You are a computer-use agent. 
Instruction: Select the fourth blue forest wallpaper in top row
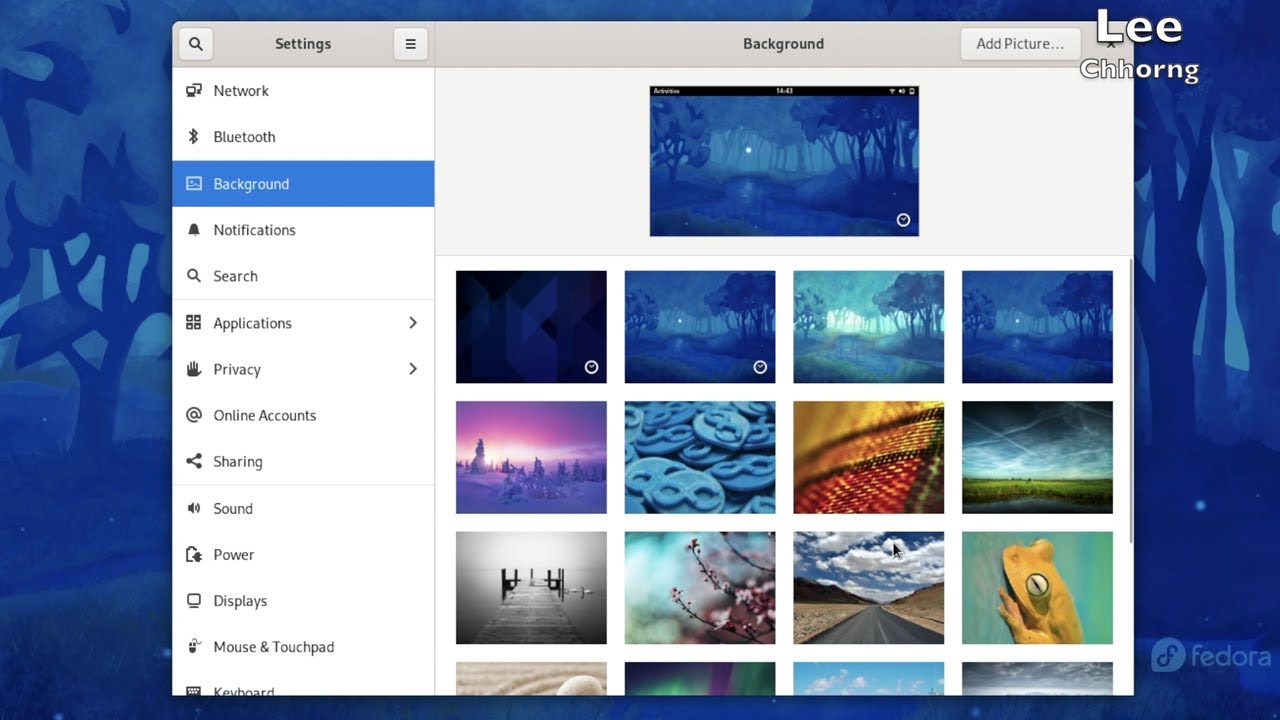coord(1037,327)
